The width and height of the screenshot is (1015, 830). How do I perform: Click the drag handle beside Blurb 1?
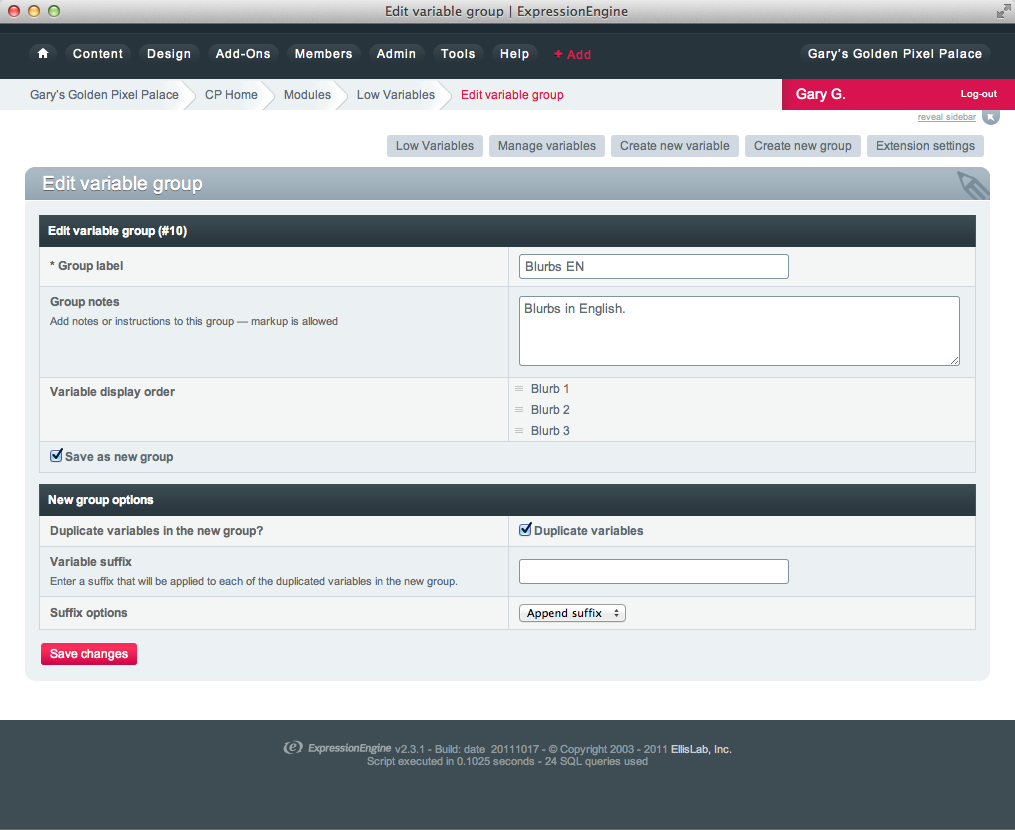click(x=519, y=389)
